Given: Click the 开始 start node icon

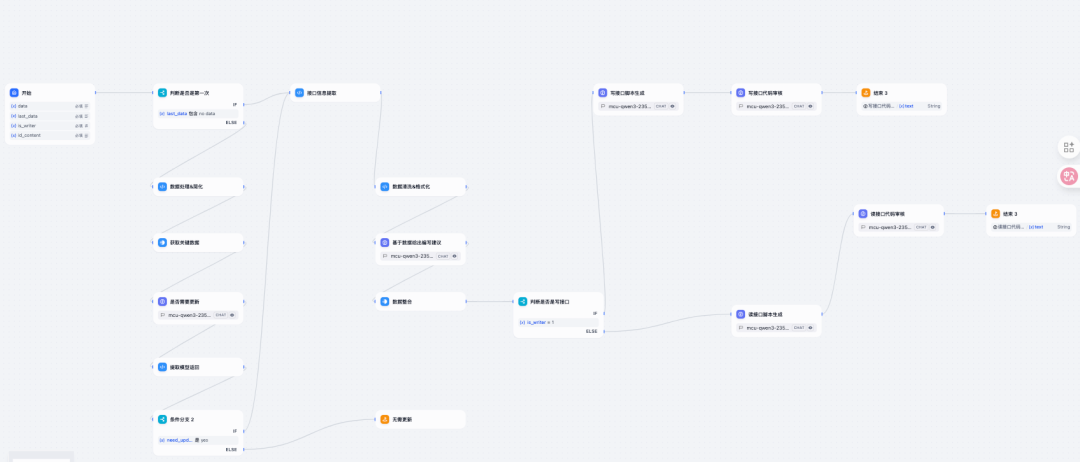Looking at the screenshot, I should point(14,92).
